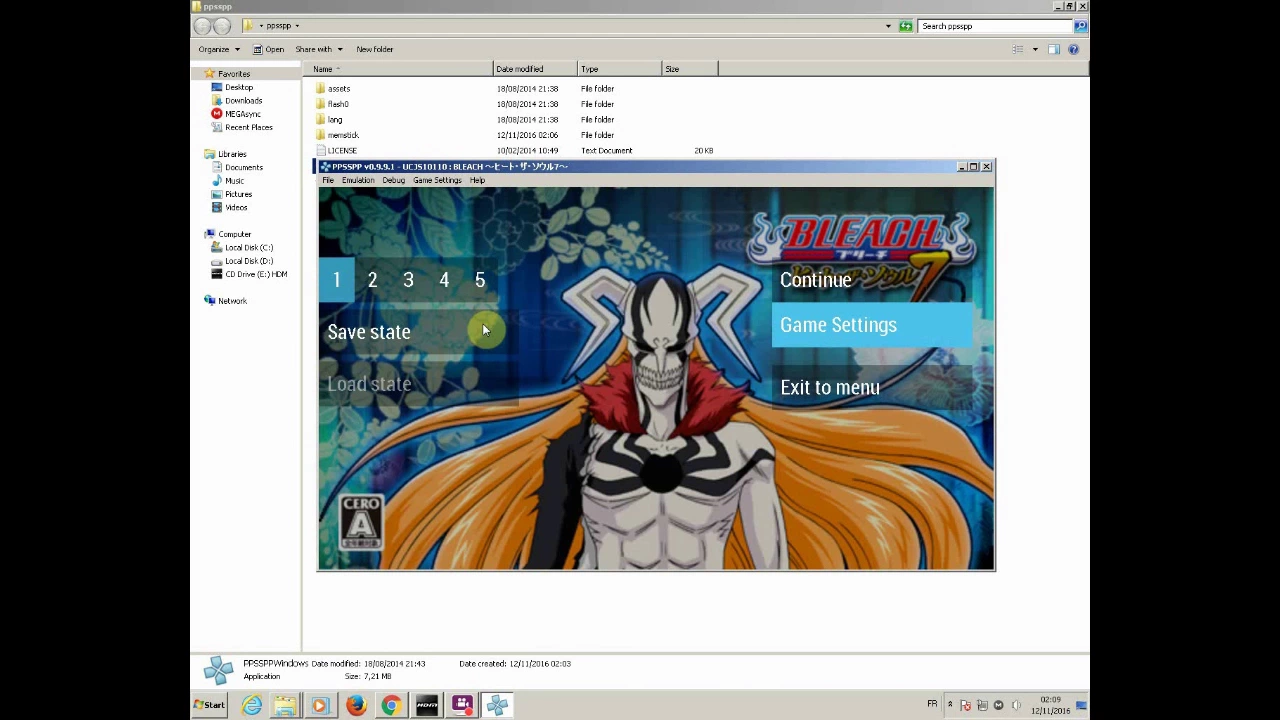Click the Explorer Open toolbar button
Screen dimensions: 1280x720
pos(268,49)
